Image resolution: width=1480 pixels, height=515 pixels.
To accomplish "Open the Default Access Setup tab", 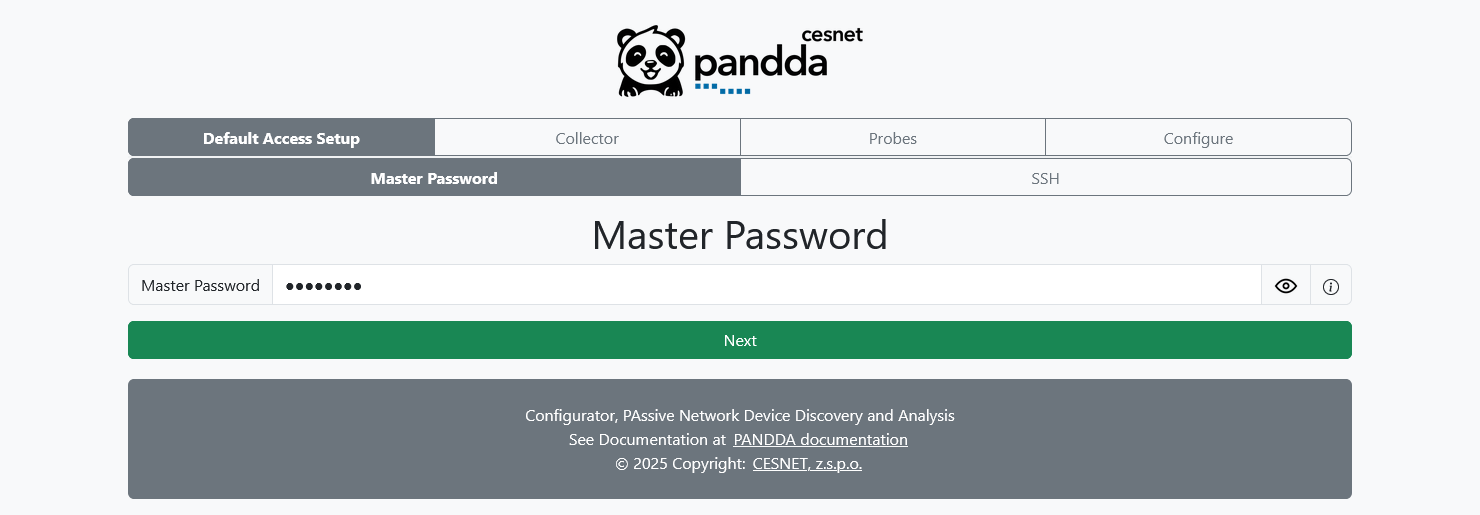I will 281,138.
